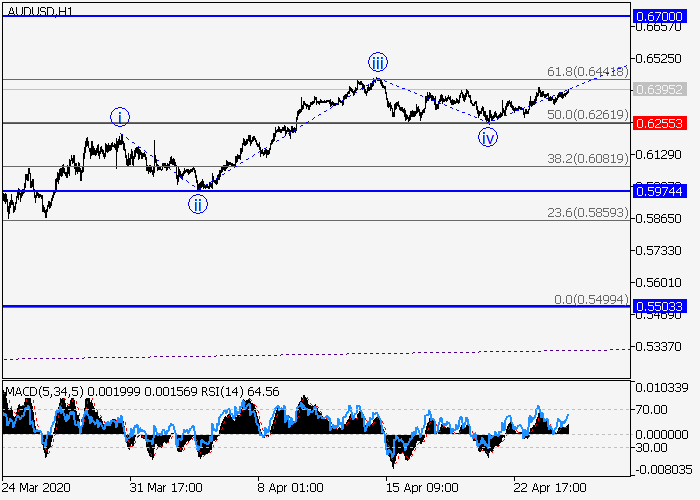Image resolution: width=700 pixels, height=500 pixels.
Task: Select the 0.62553 price level tag
Action: (659, 123)
